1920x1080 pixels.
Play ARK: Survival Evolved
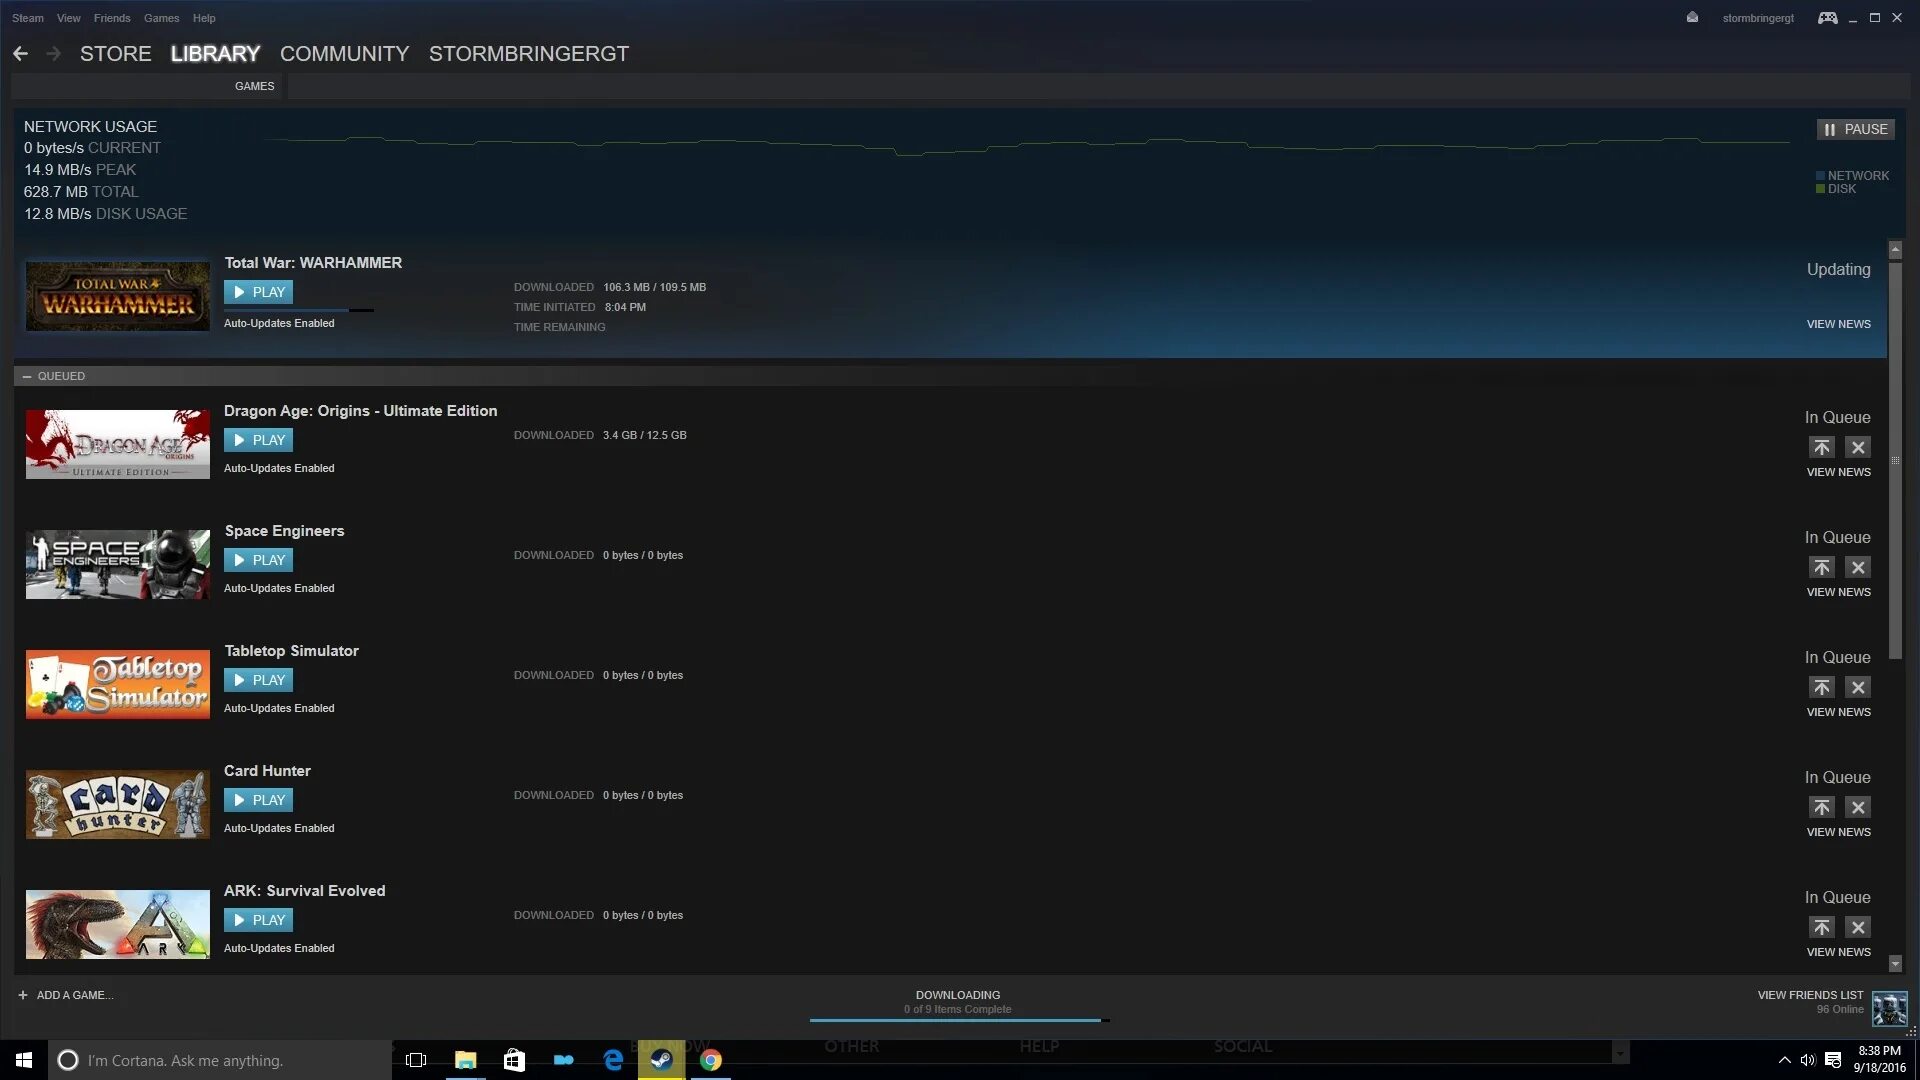pos(258,920)
